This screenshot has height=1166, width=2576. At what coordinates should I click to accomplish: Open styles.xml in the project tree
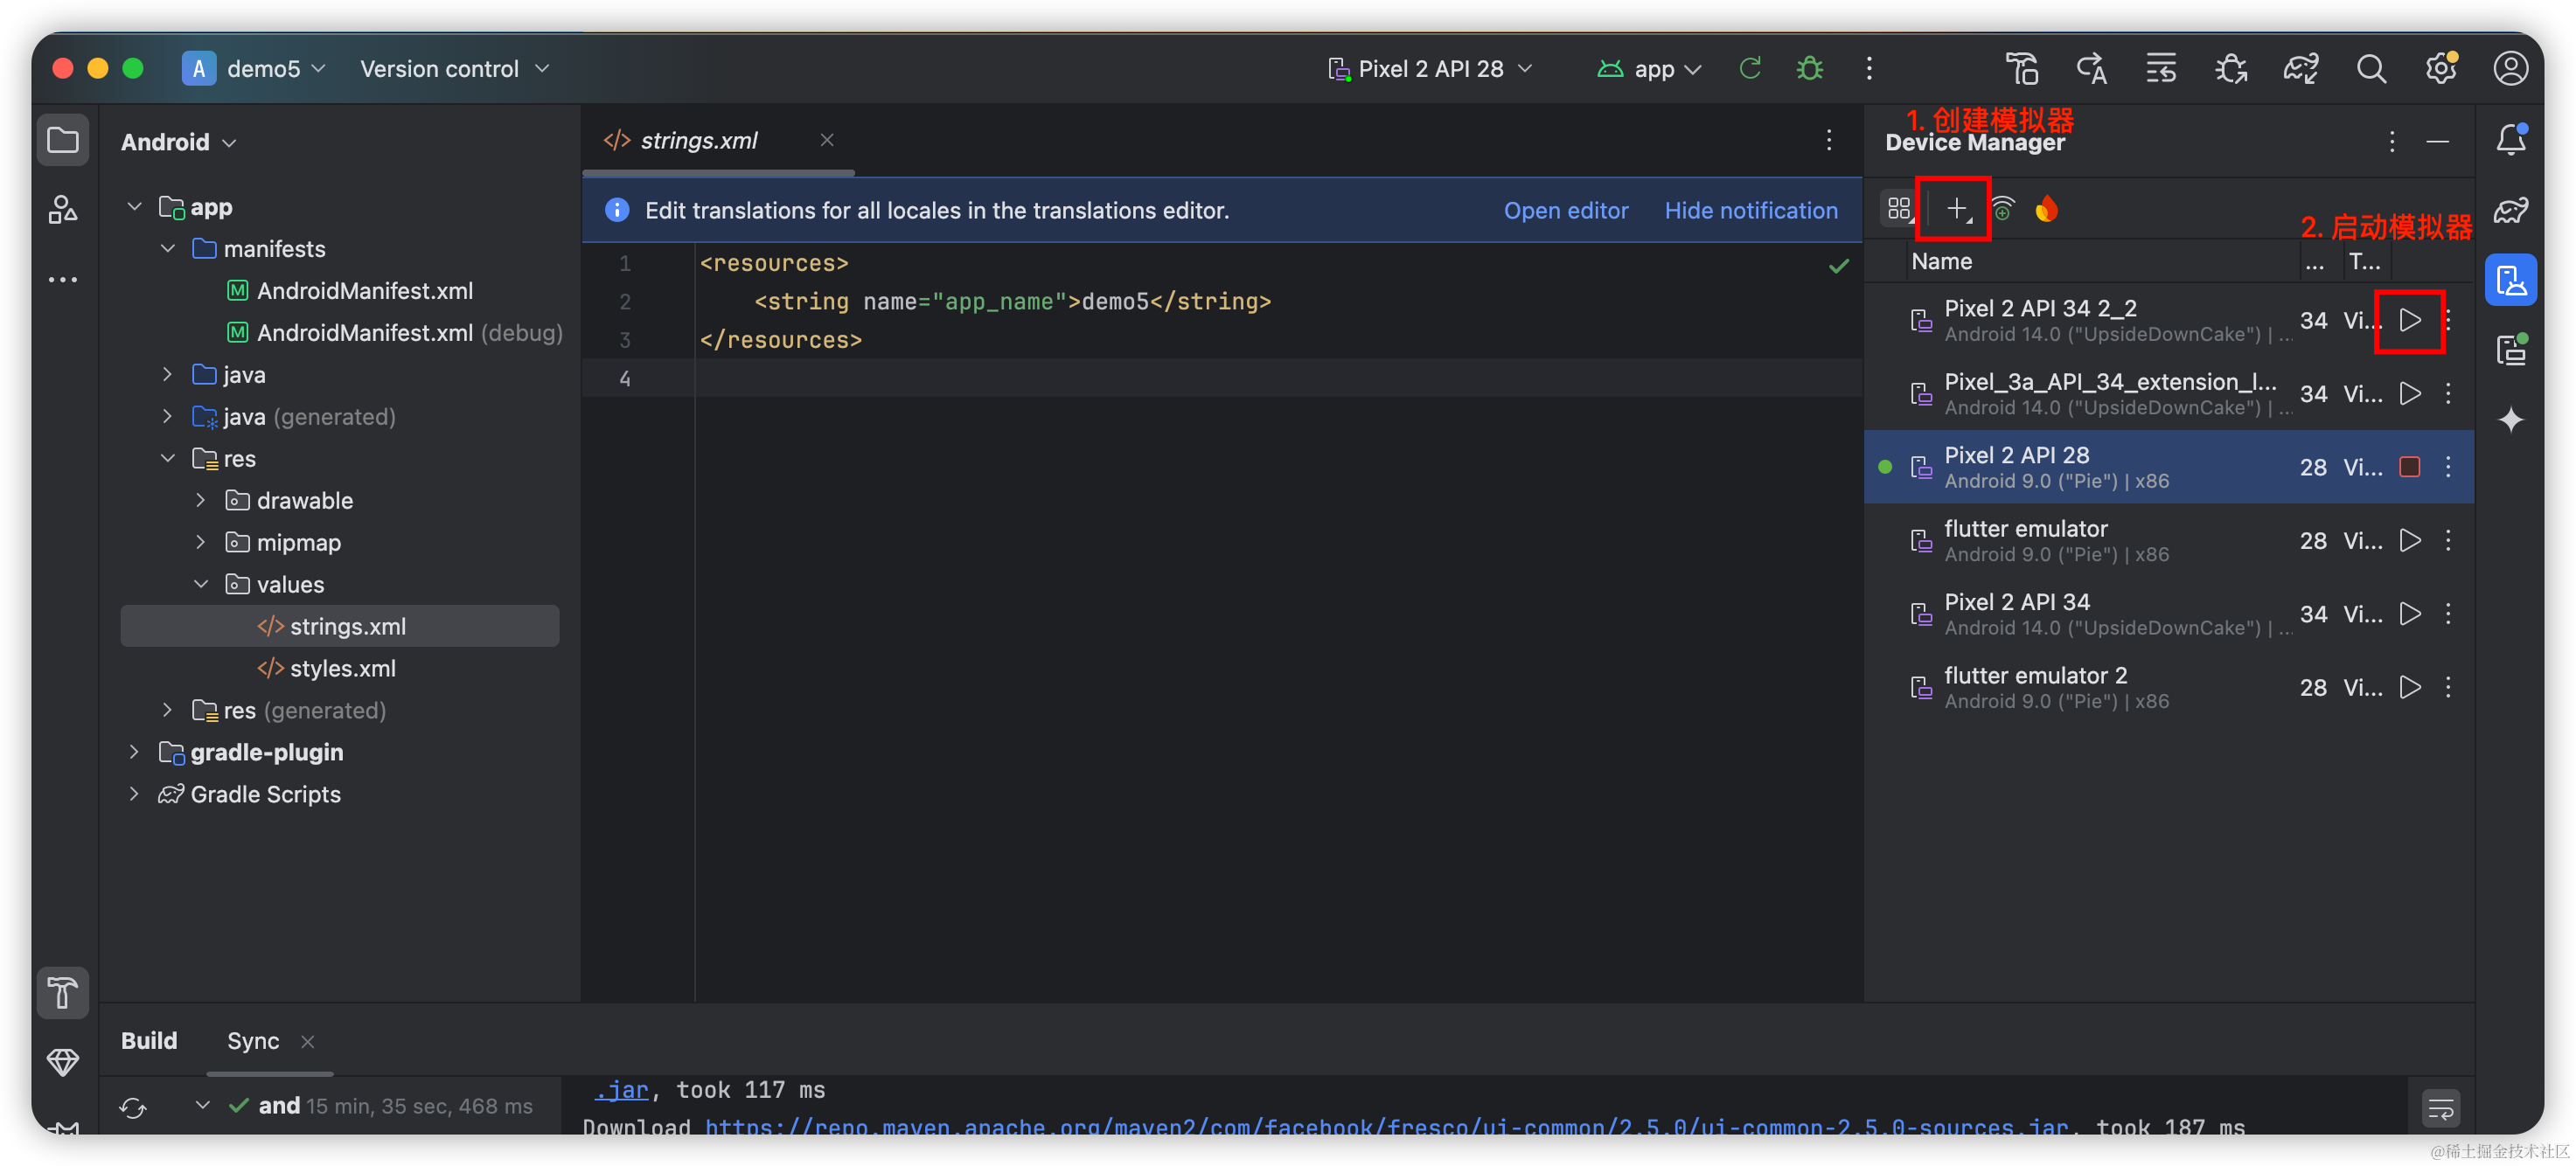pos(342,668)
